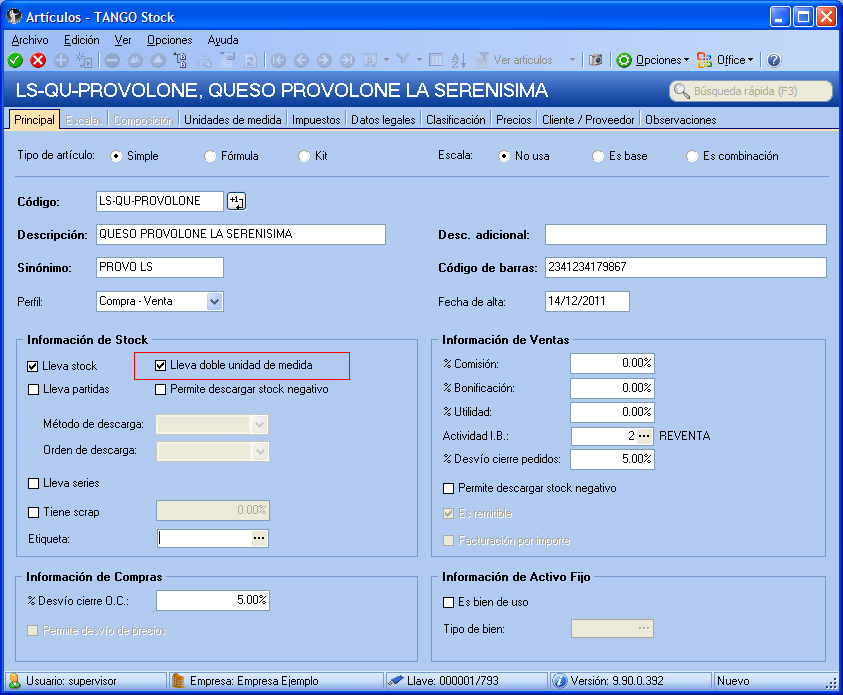Open the Edición menu
The height and width of the screenshot is (695, 843).
[x=82, y=40]
